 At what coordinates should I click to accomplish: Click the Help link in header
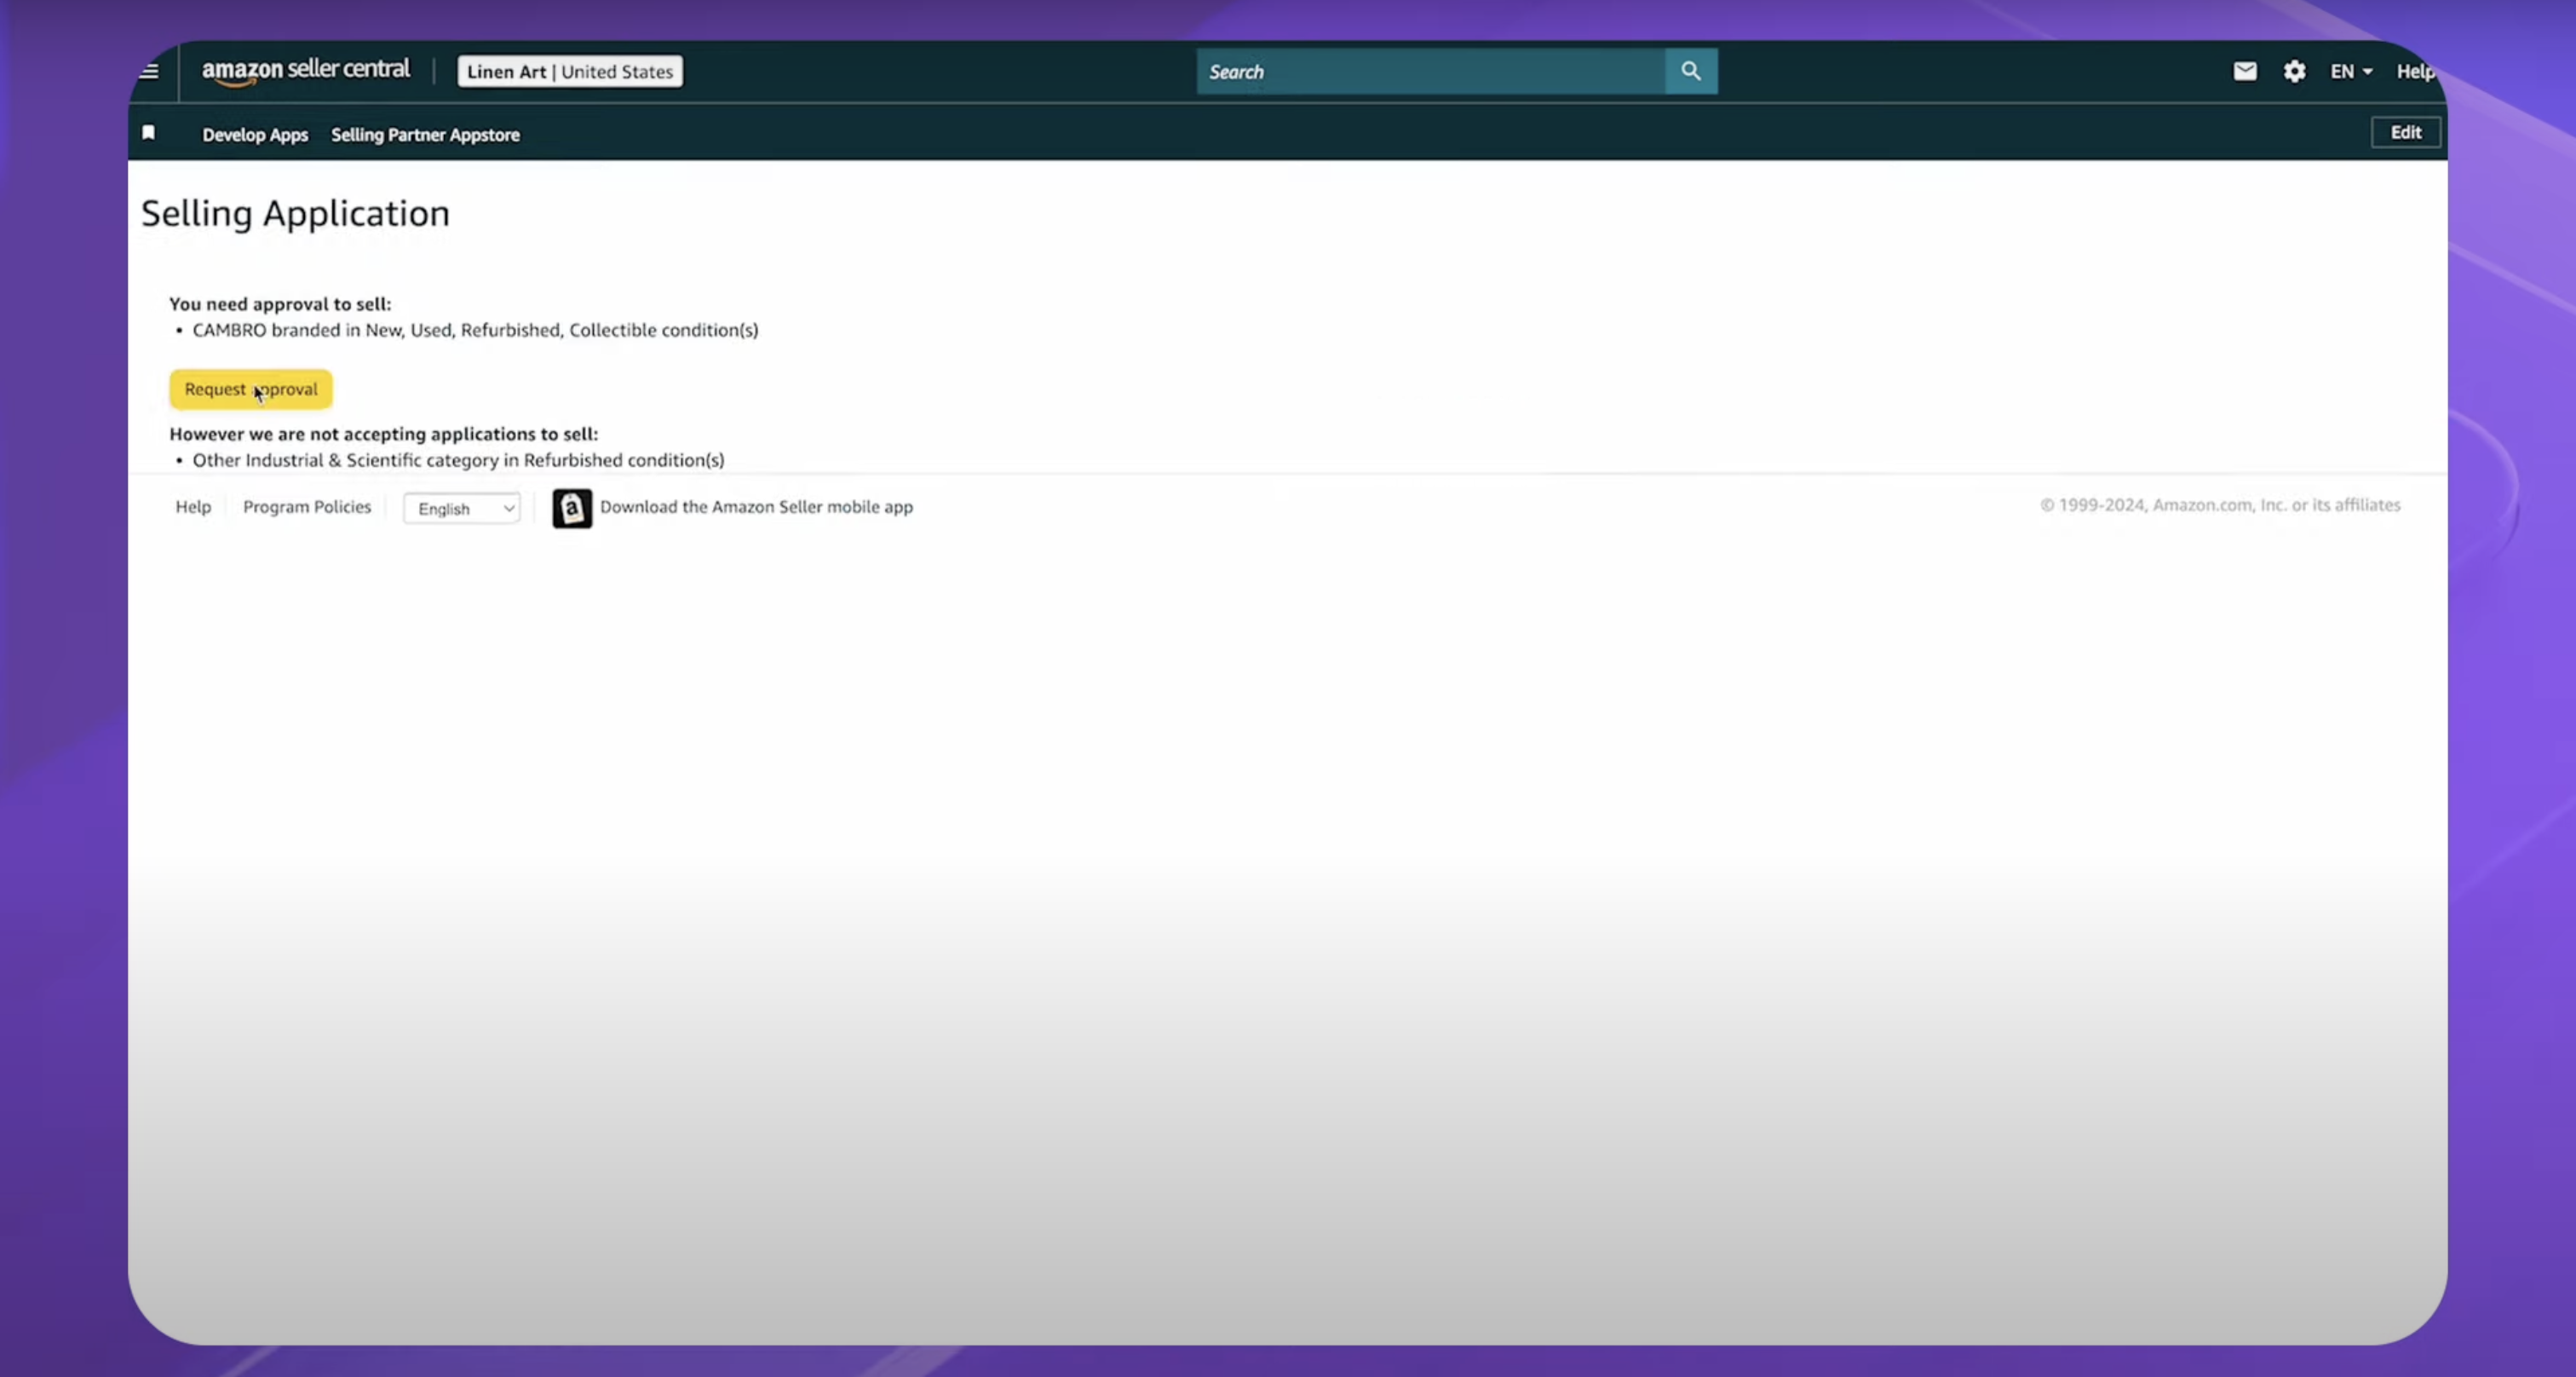pos(2414,71)
